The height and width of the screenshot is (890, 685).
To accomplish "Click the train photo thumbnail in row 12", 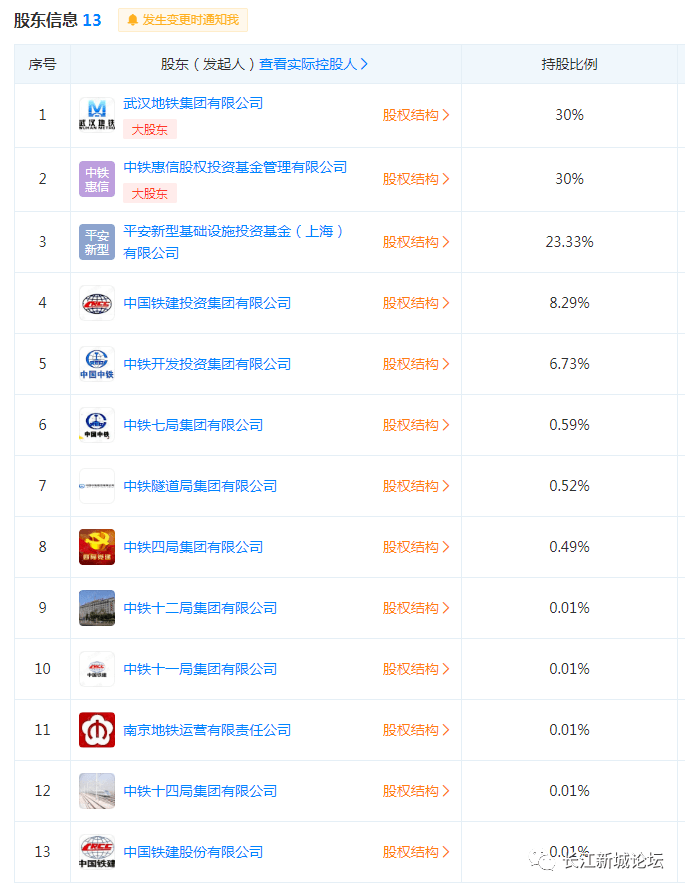I will click(x=96, y=791).
